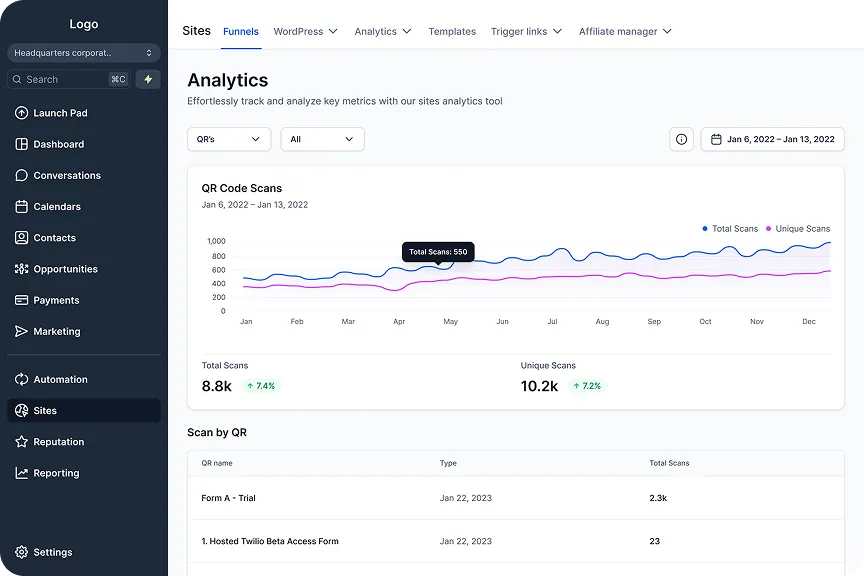Image resolution: width=864 pixels, height=576 pixels.
Task: Click the QR name column header
Action: [x=217, y=463]
